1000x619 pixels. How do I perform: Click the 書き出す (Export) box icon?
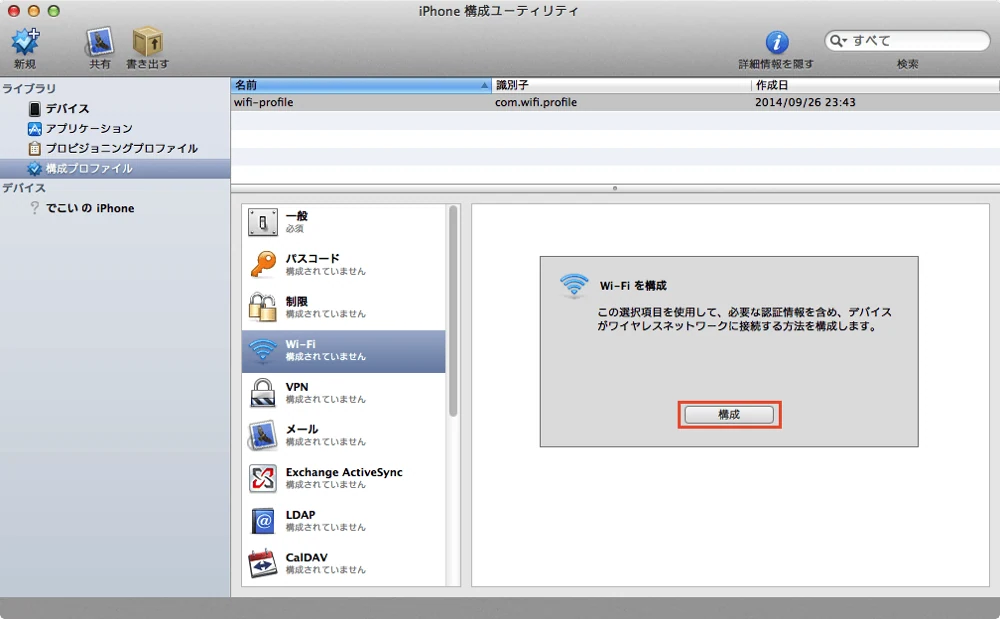[x=148, y=41]
